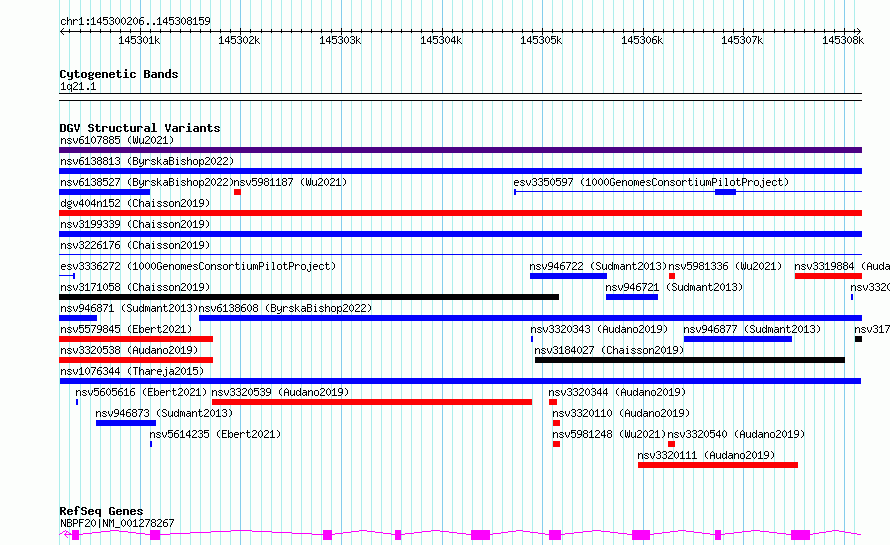
Task: Open the nsv3320344 (Audano2019) label
Action: 617,392
